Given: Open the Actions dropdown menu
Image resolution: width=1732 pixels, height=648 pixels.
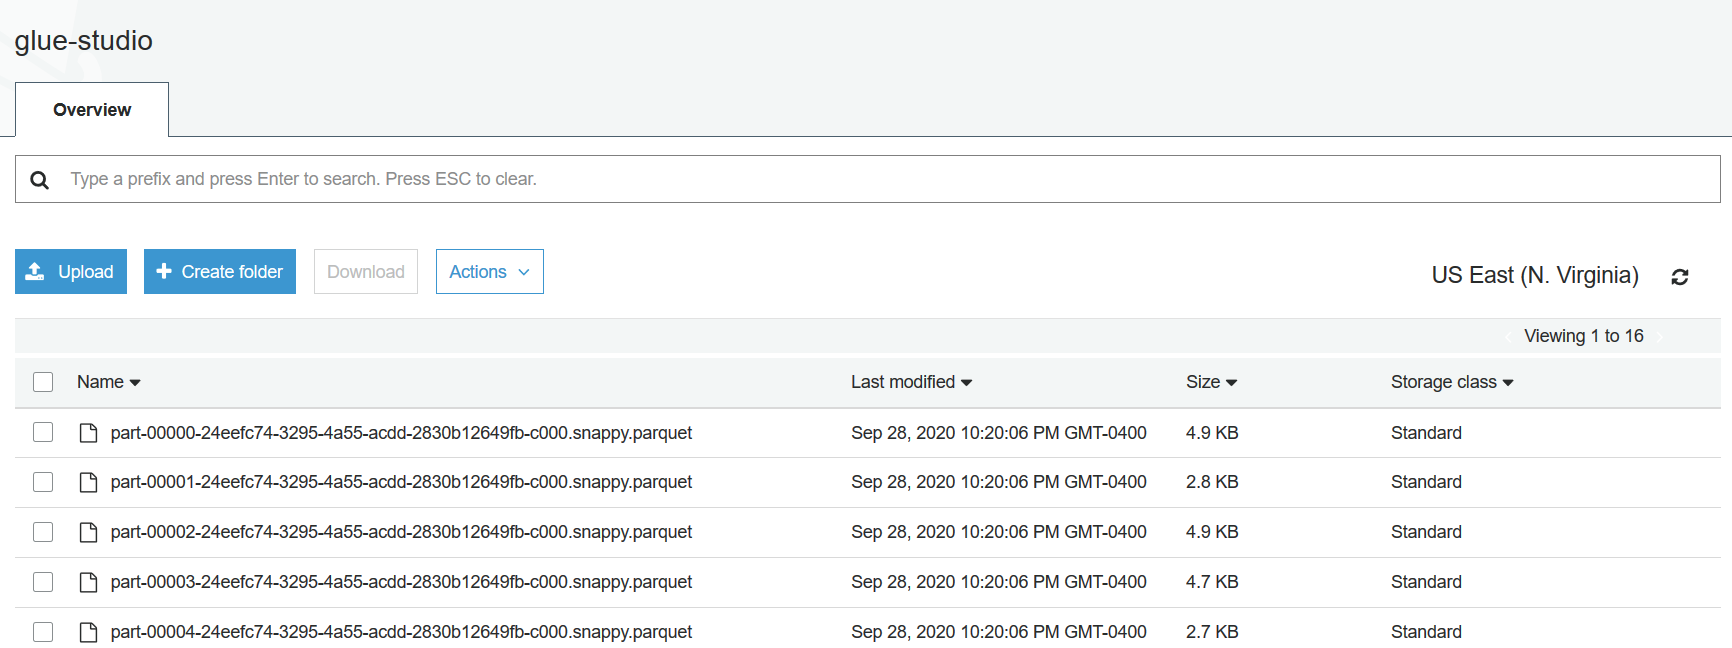Looking at the screenshot, I should tap(489, 272).
